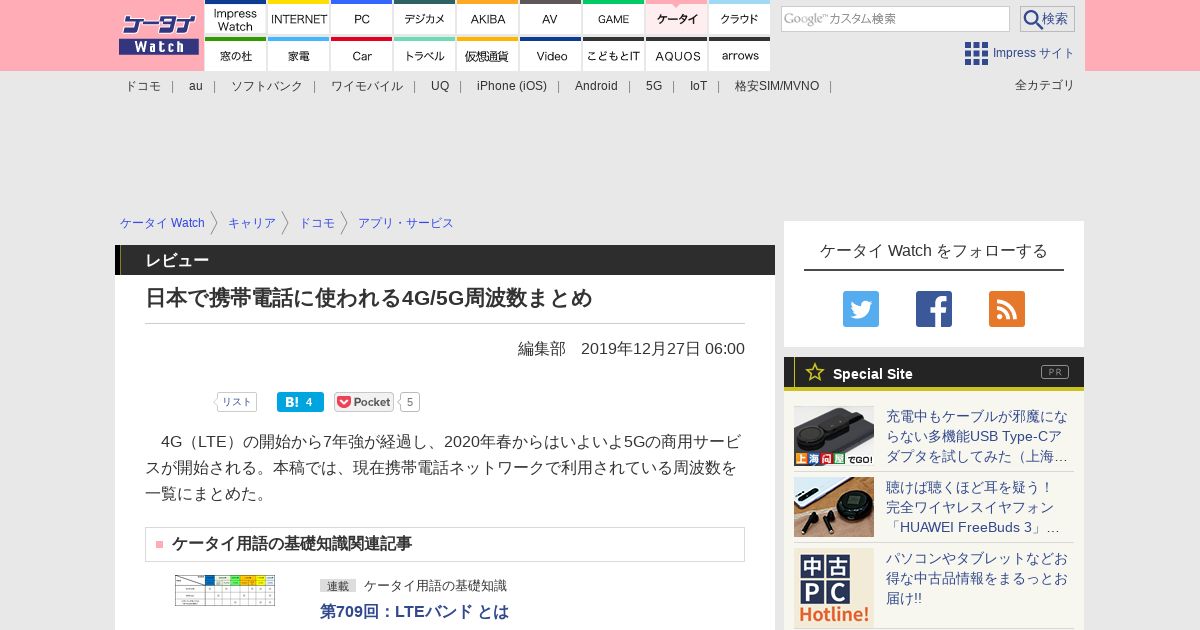1200x630 pixels.
Task: Select ソフトバンク in category menu
Action: pos(267,86)
